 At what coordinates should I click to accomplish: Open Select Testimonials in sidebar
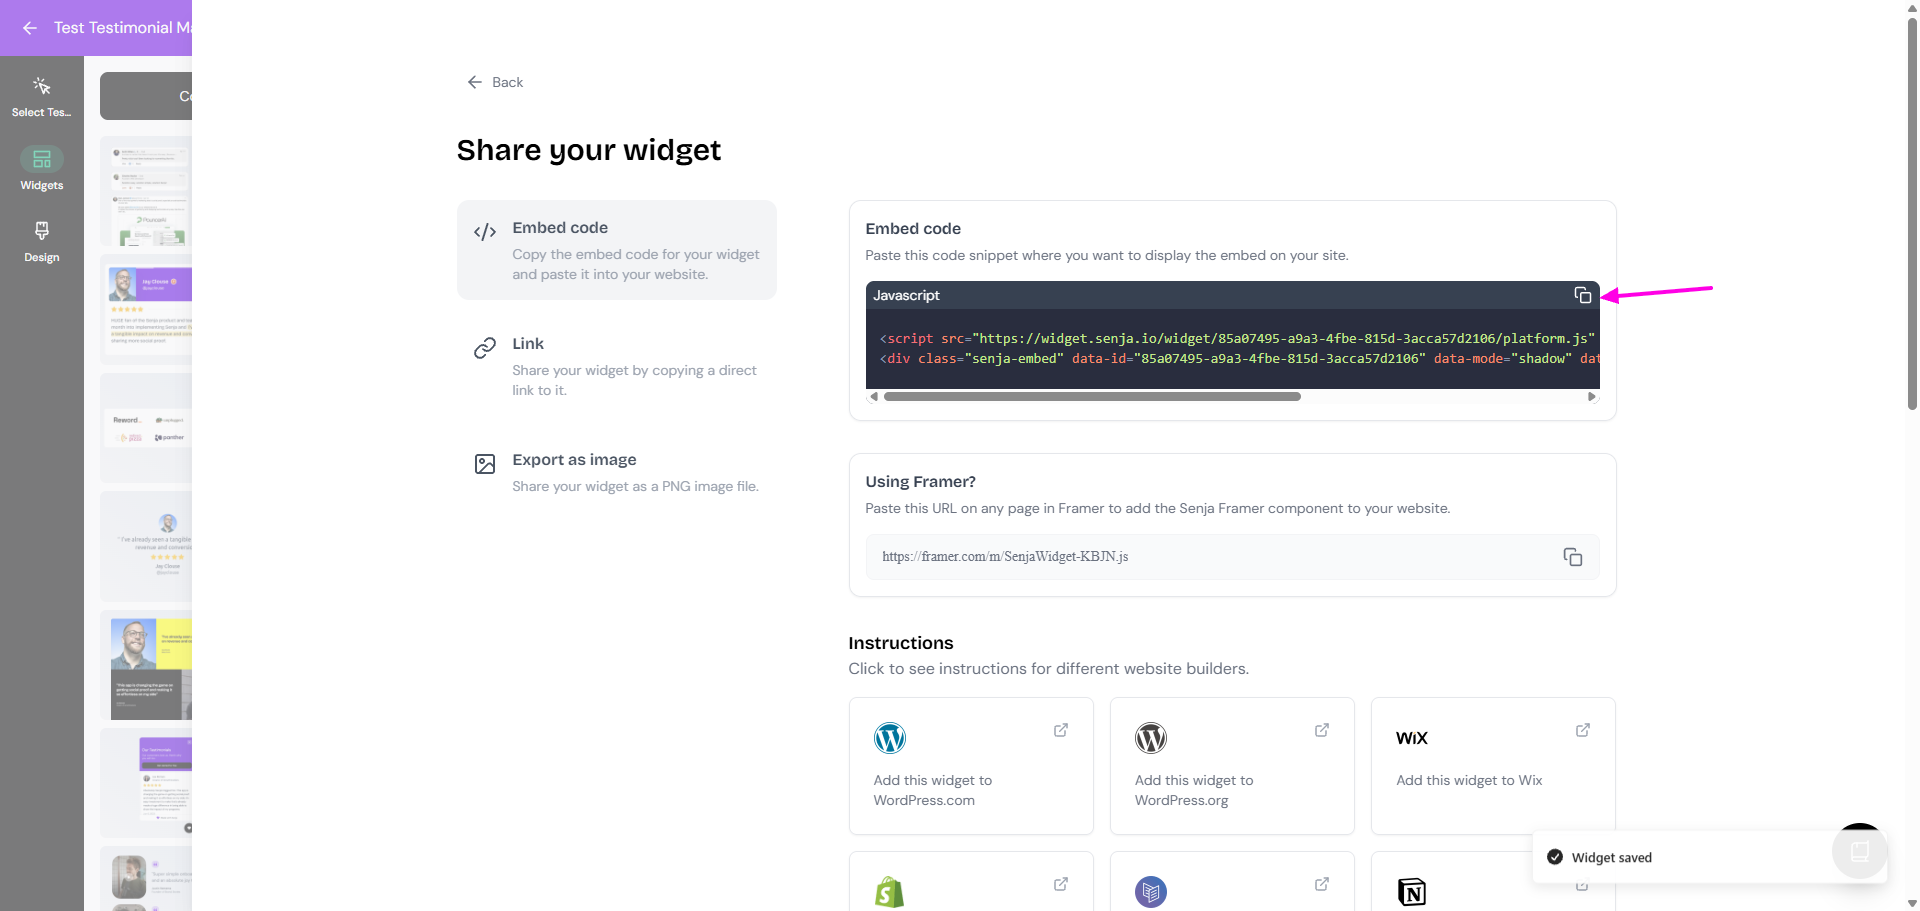click(x=42, y=96)
